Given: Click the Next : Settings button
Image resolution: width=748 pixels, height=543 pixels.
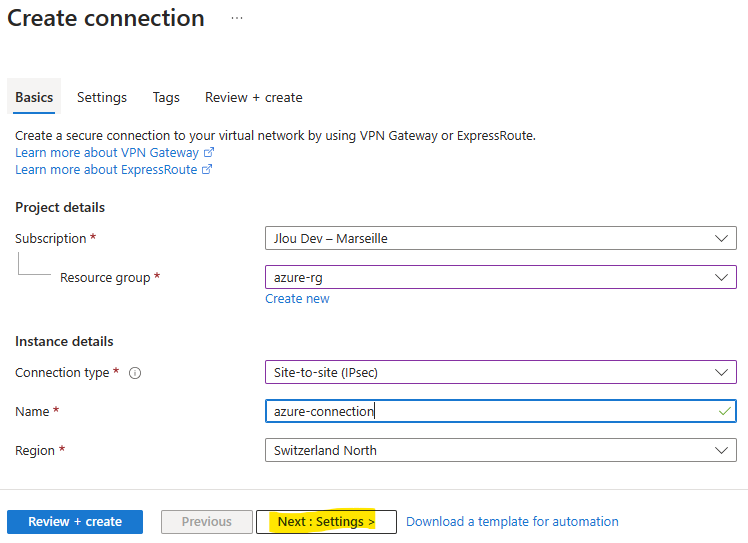Looking at the screenshot, I should click(x=326, y=522).
